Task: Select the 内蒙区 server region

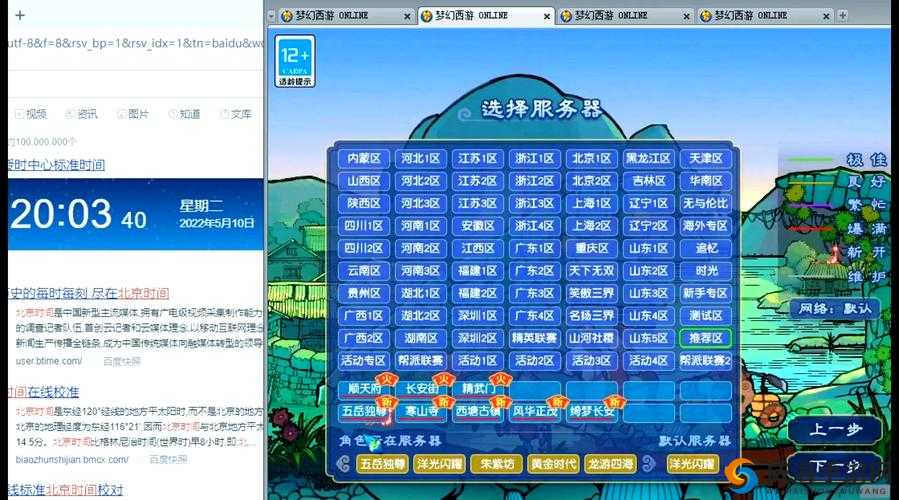Action: 363,158
